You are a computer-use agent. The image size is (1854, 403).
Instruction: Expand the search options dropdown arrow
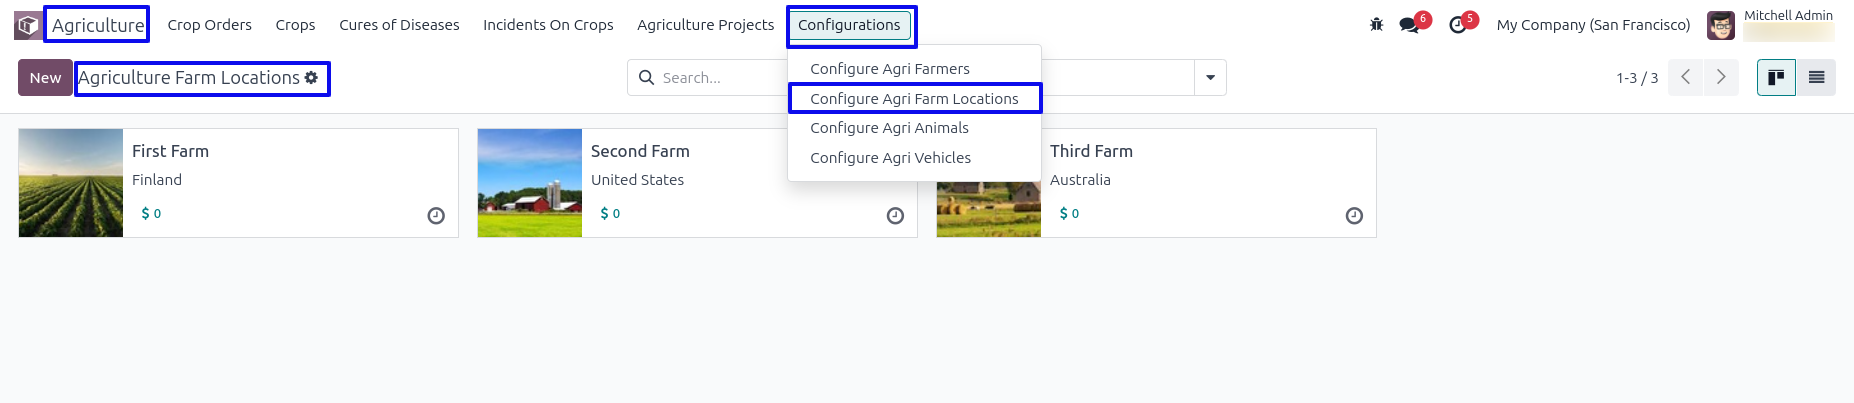click(x=1210, y=78)
